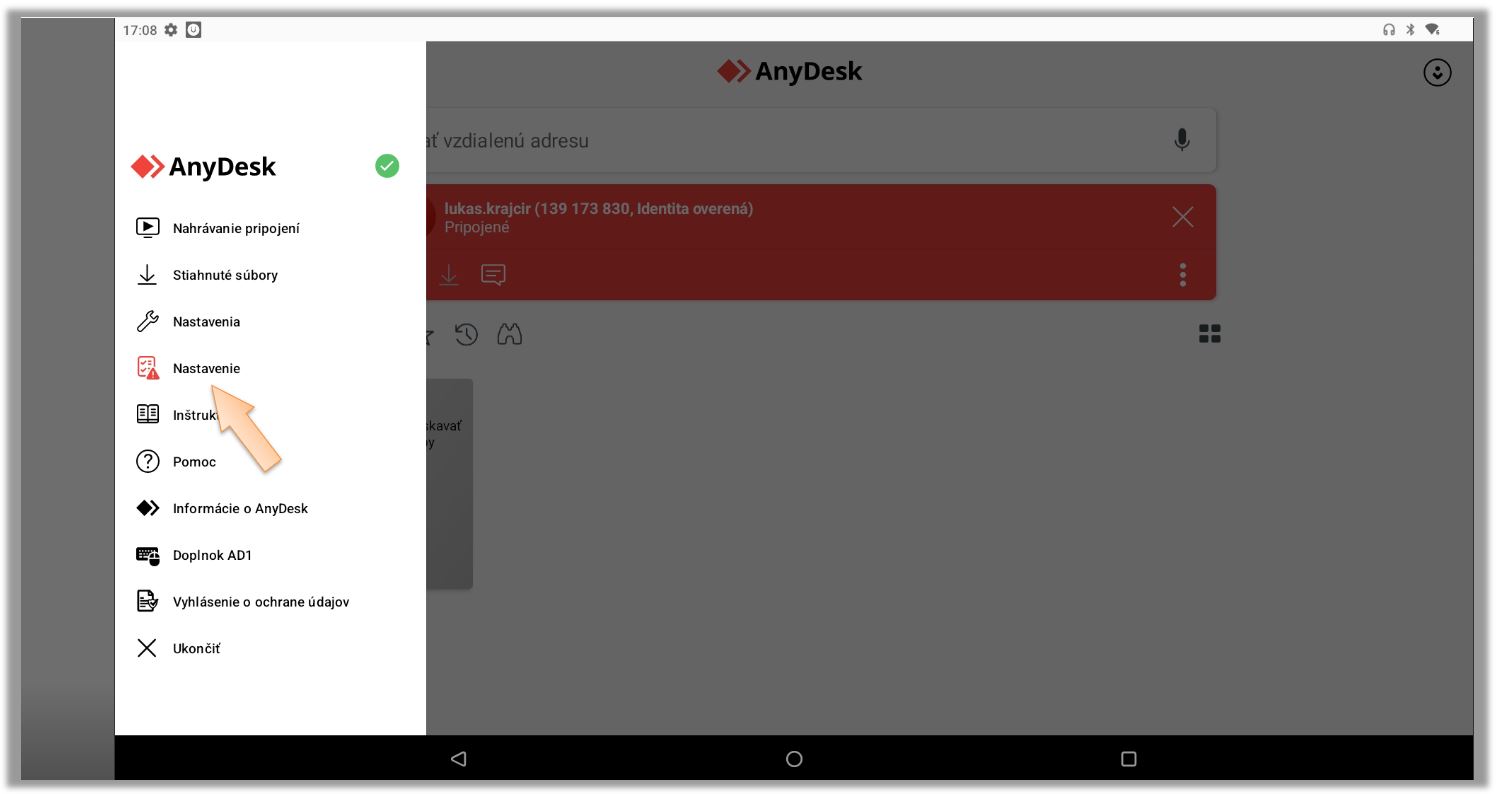
Task: Click the chat icon in session banner
Action: click(493, 275)
